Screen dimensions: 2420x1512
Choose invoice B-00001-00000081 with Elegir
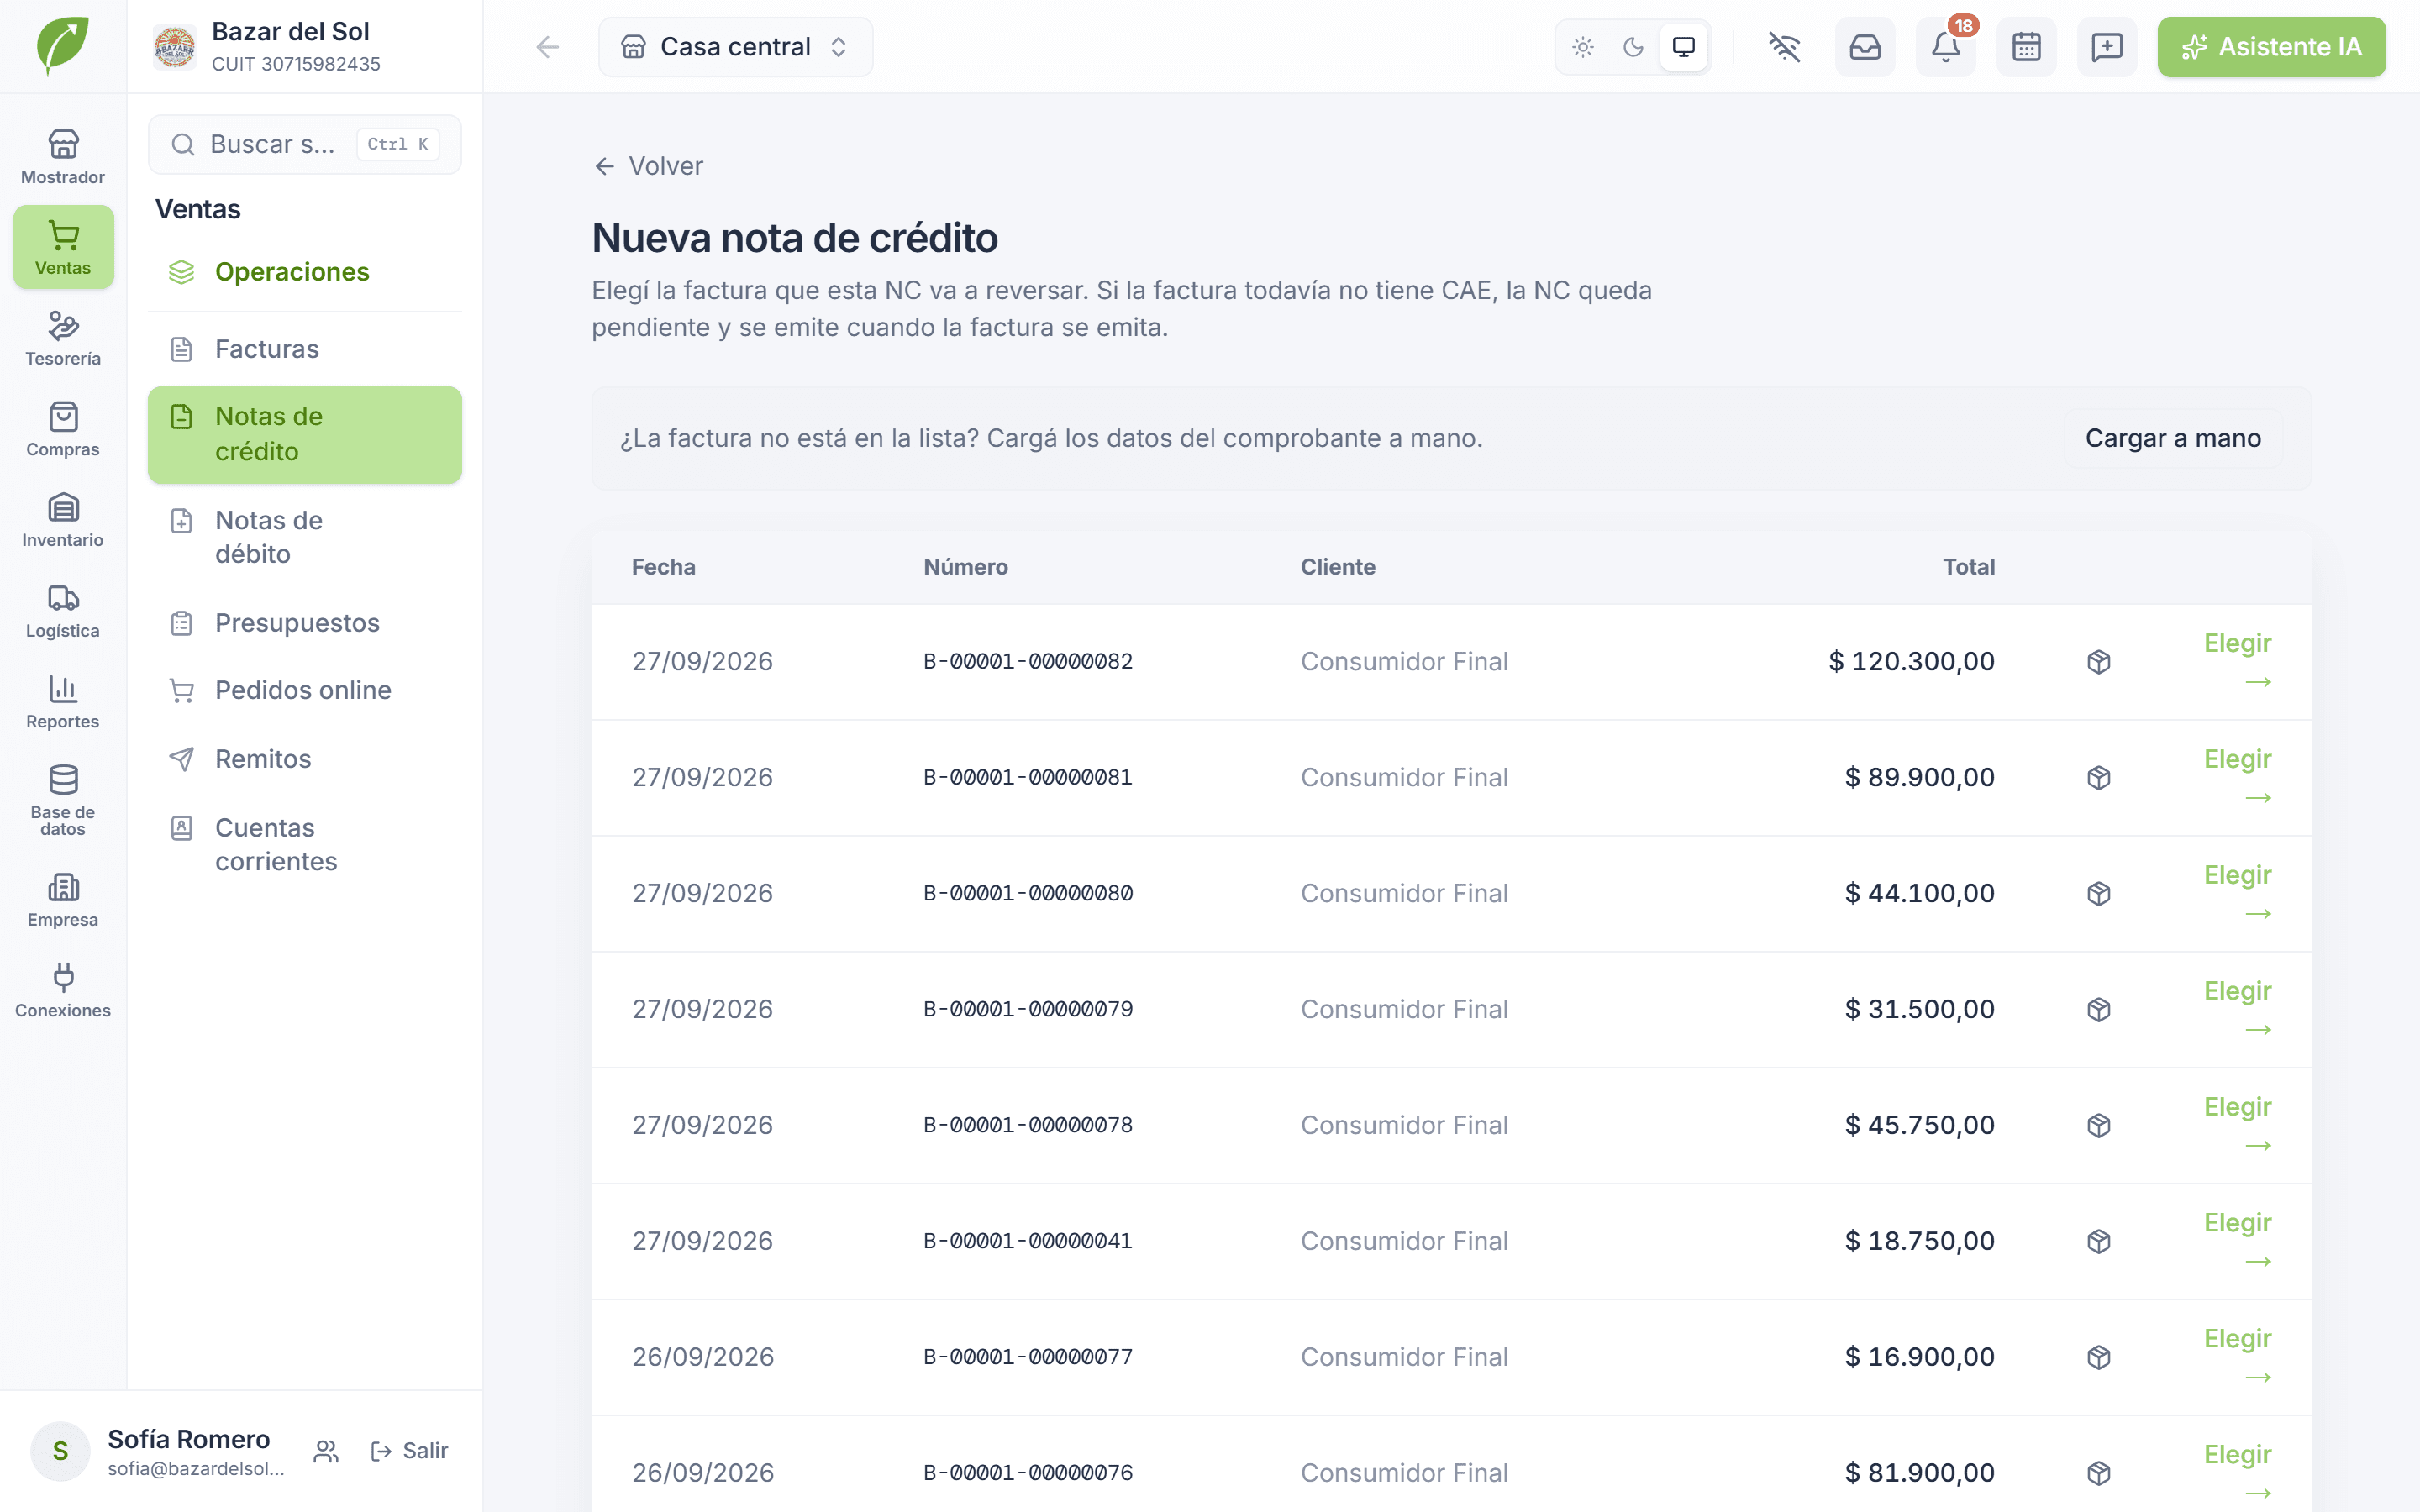[2238, 777]
